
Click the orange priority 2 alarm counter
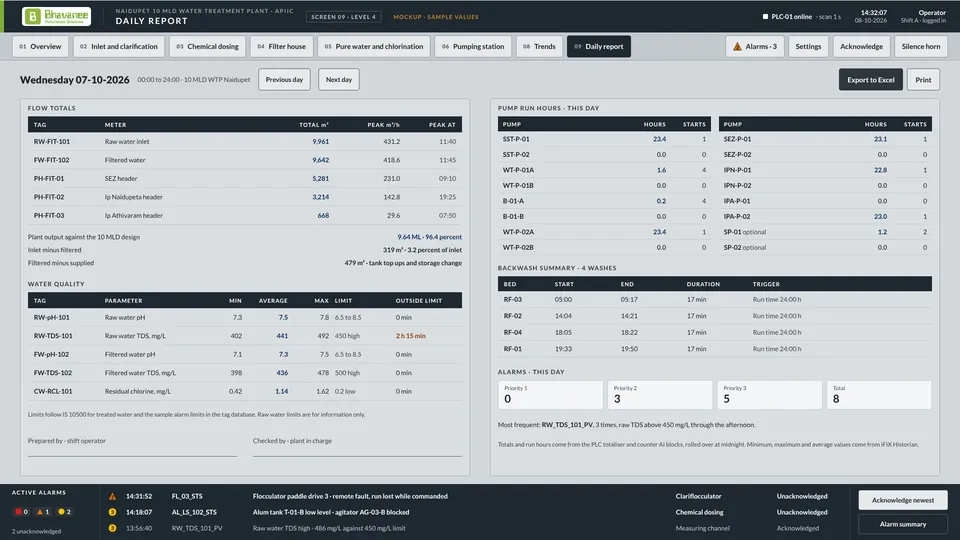tap(43, 512)
